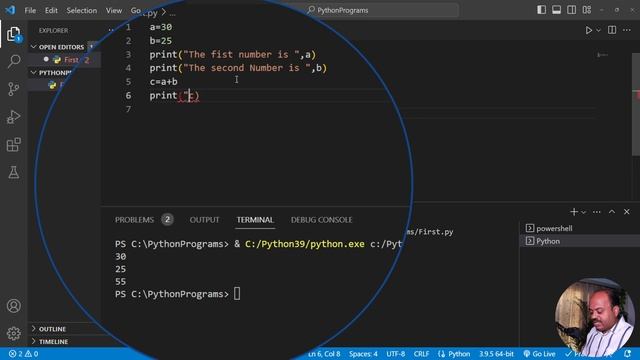Open the Go menu
This screenshot has height=360, width=640.
[136, 10]
